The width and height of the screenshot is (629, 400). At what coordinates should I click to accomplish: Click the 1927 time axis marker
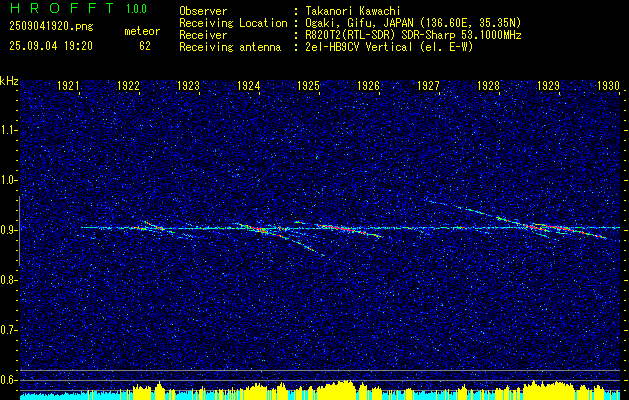point(428,86)
